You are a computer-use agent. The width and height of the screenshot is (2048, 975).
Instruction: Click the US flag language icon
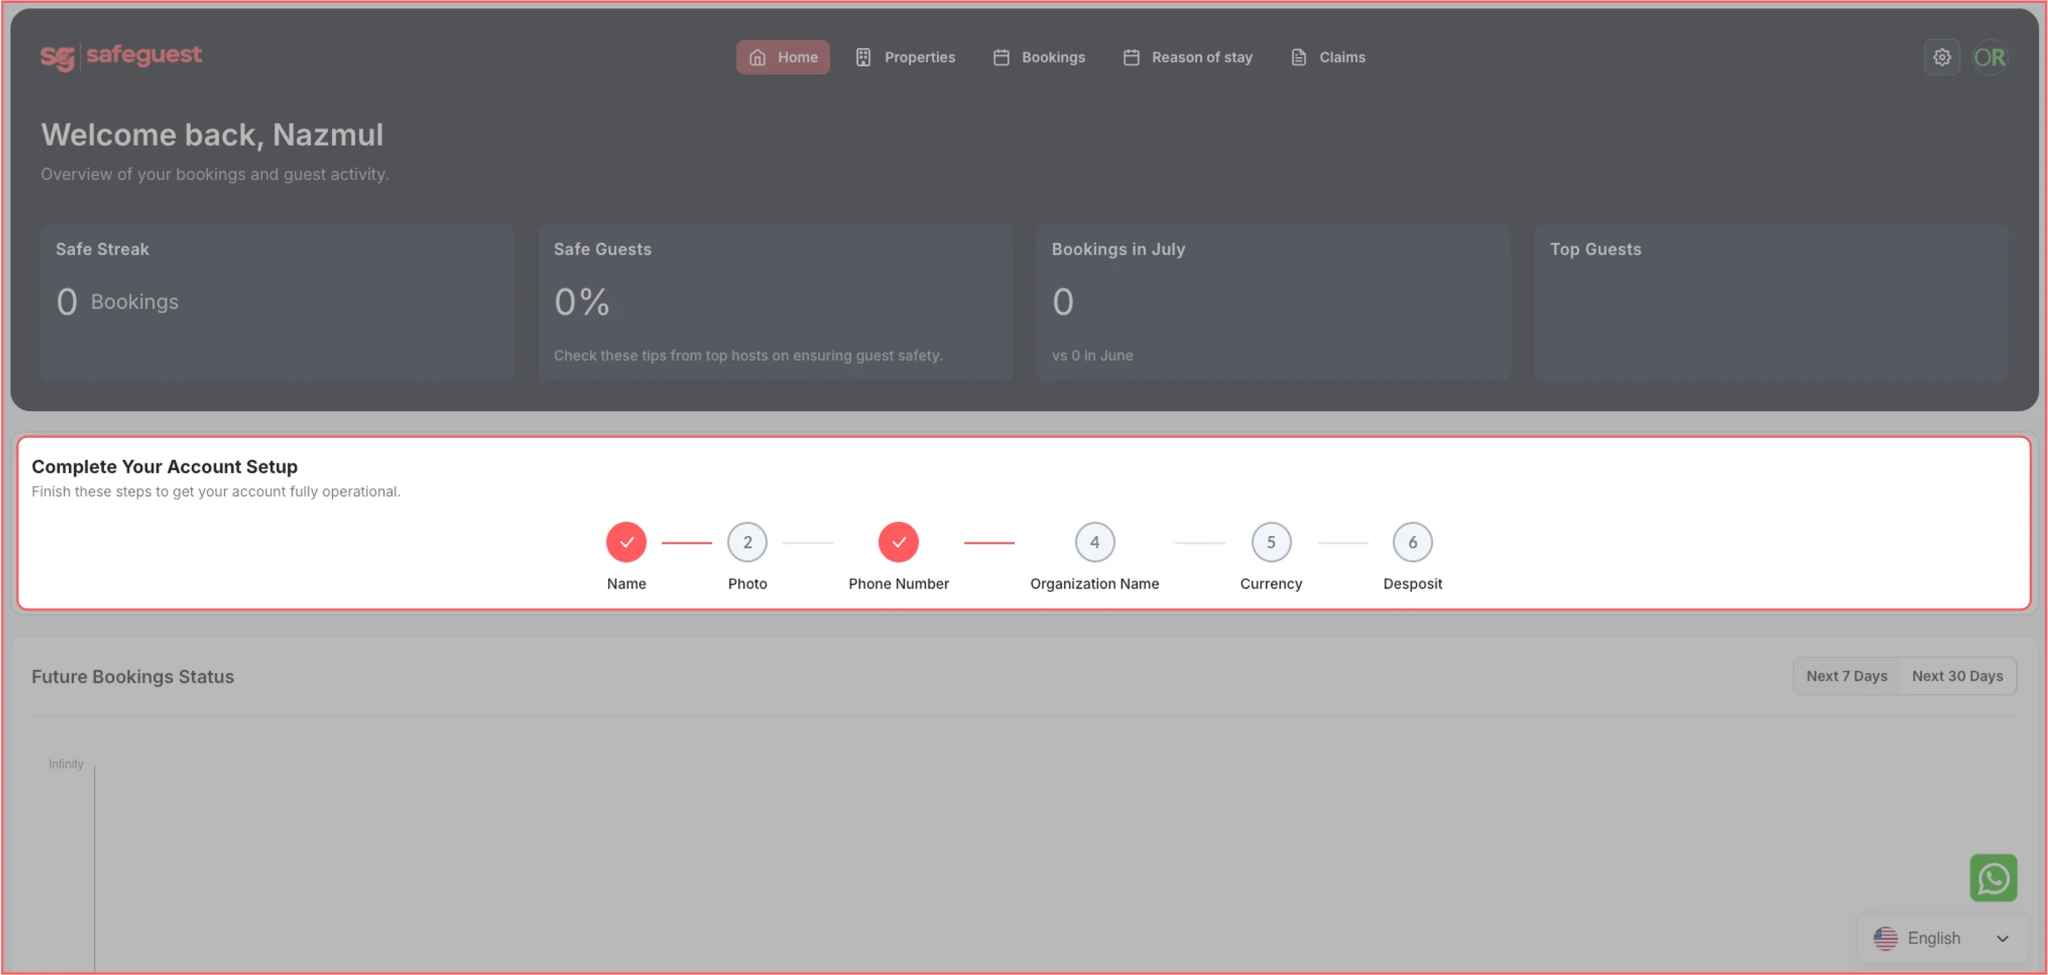pyautogui.click(x=1886, y=938)
